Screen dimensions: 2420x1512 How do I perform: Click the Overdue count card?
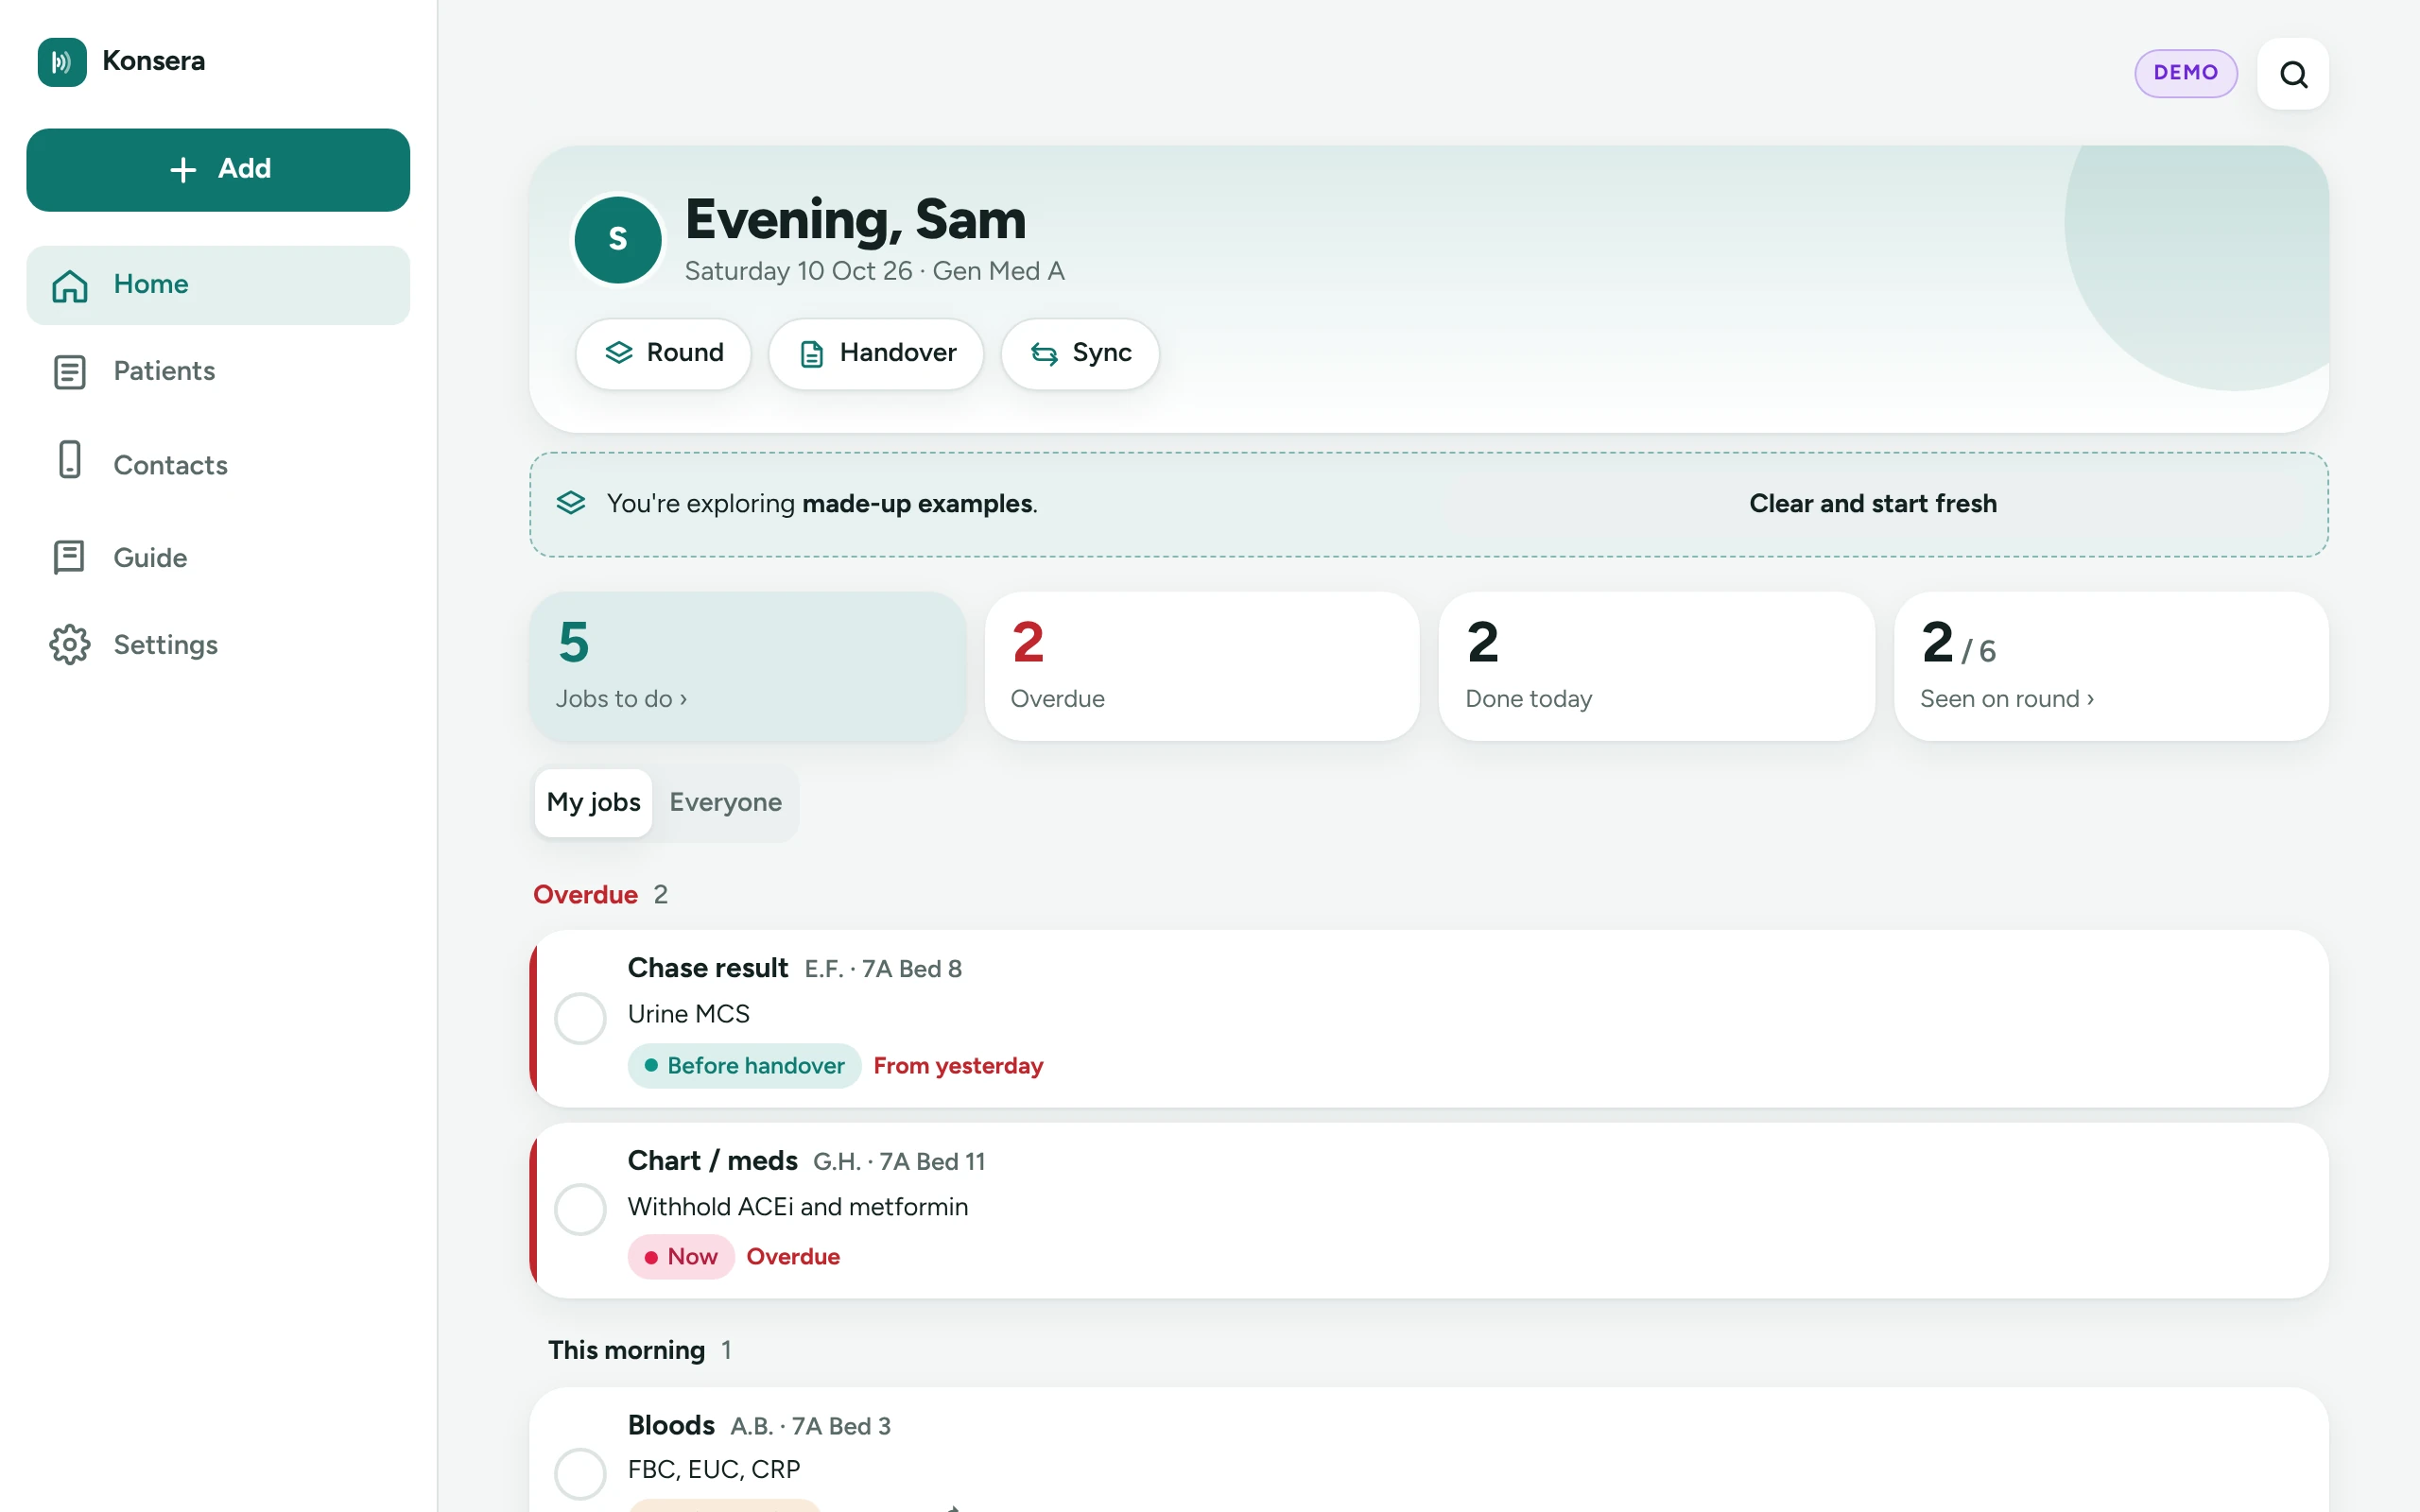pos(1202,667)
